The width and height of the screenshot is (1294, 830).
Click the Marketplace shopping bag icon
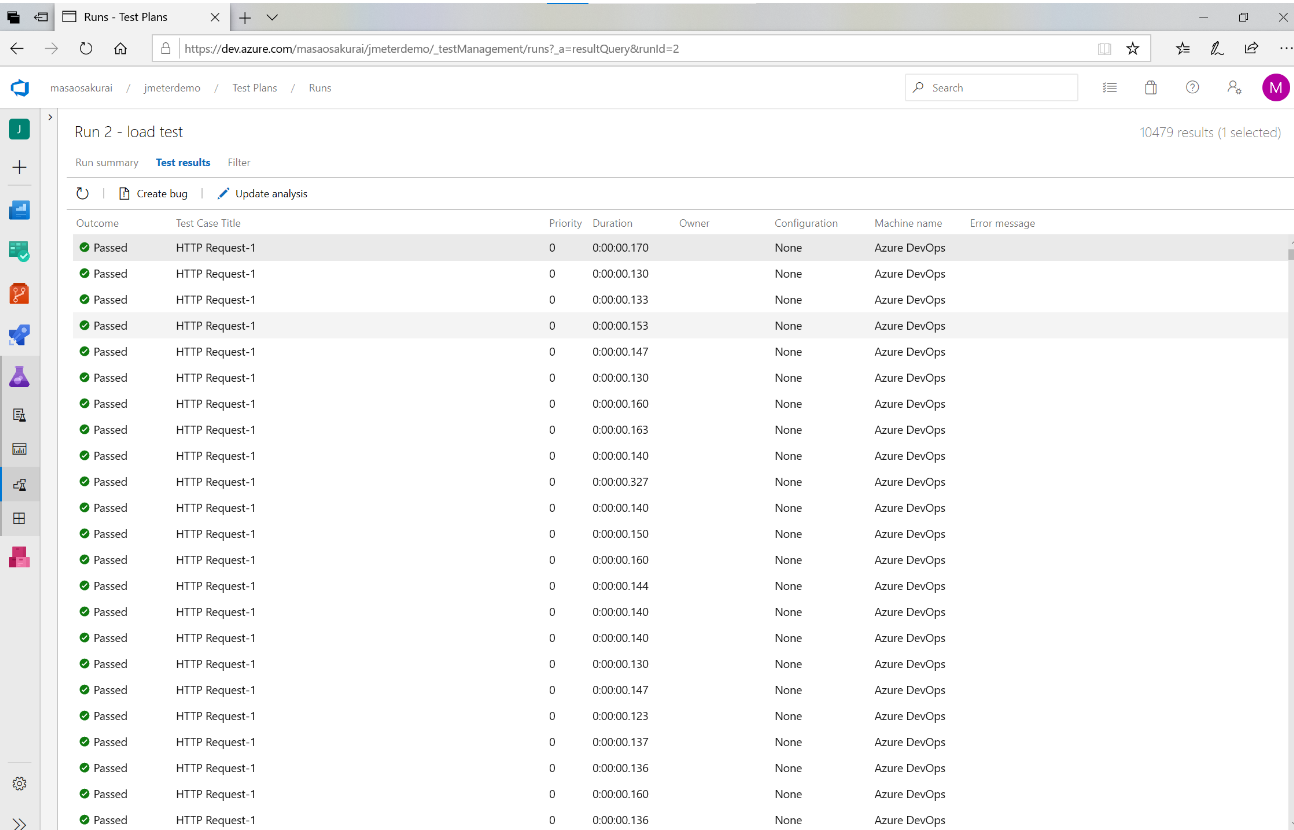click(1151, 88)
